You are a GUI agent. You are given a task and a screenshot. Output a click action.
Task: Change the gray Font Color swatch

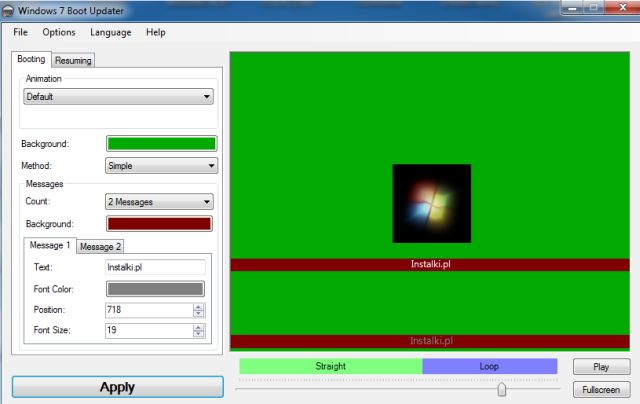[x=155, y=289]
